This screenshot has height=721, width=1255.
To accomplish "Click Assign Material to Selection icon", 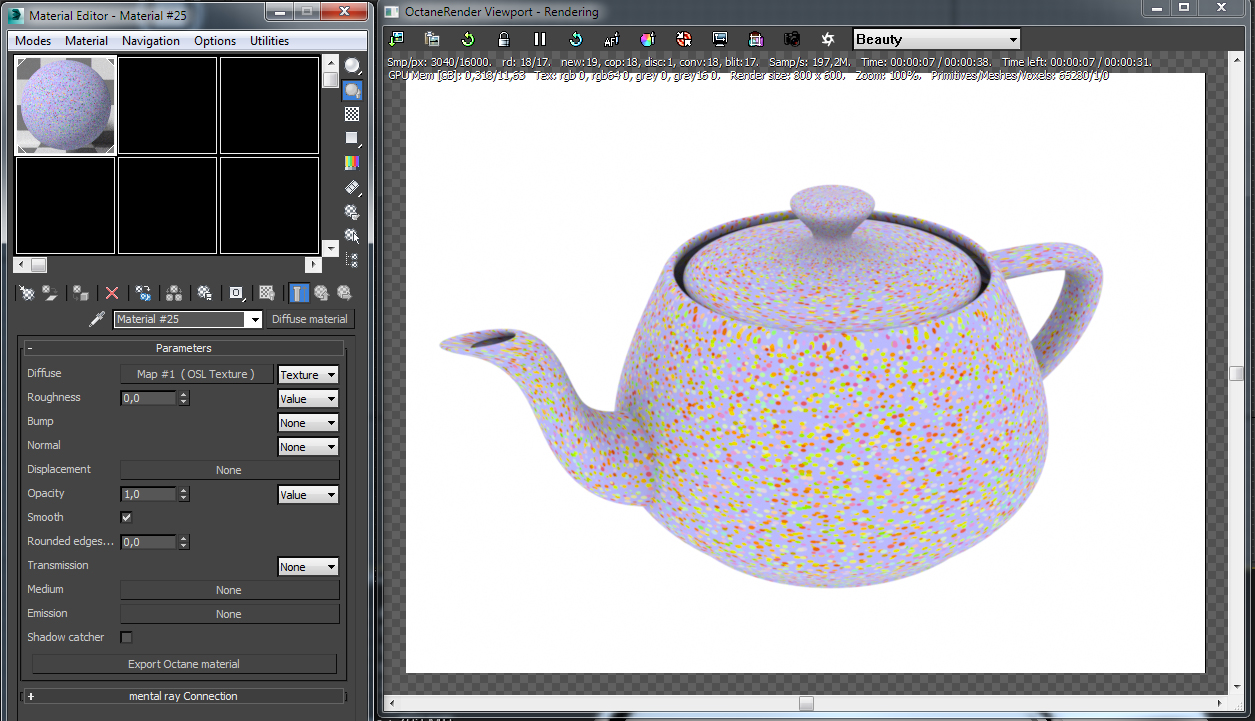I will [x=81, y=293].
